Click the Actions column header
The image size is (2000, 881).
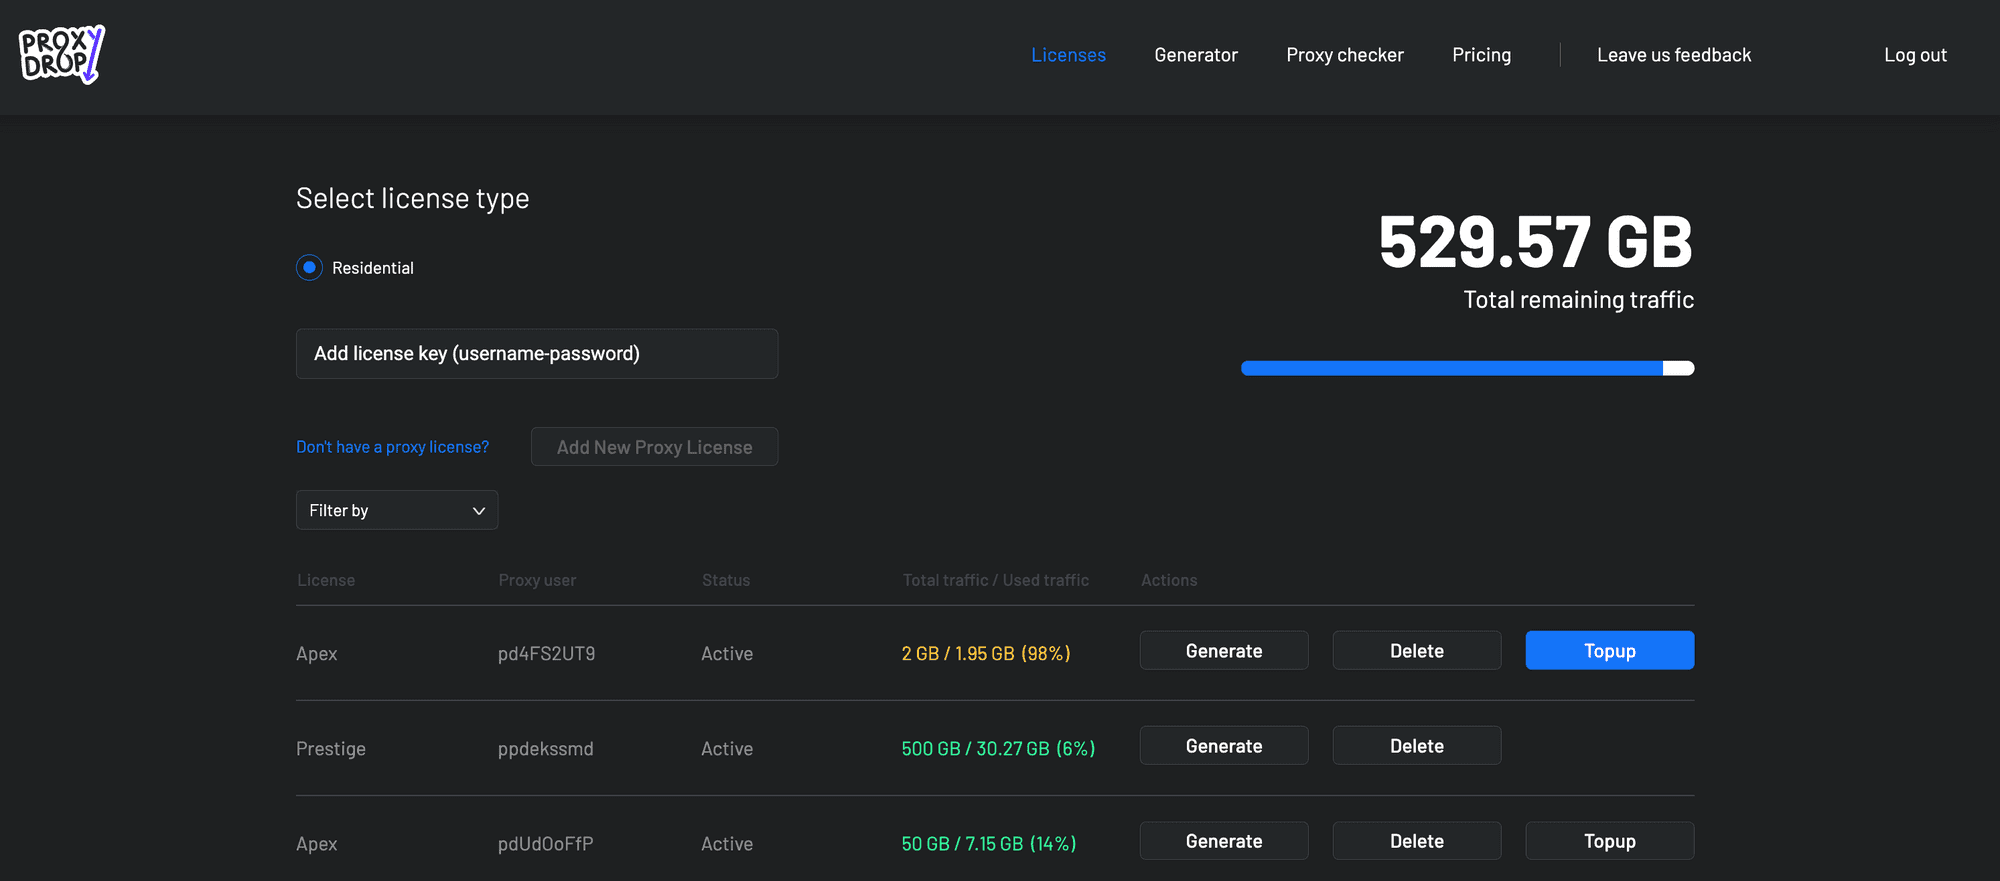click(1169, 580)
